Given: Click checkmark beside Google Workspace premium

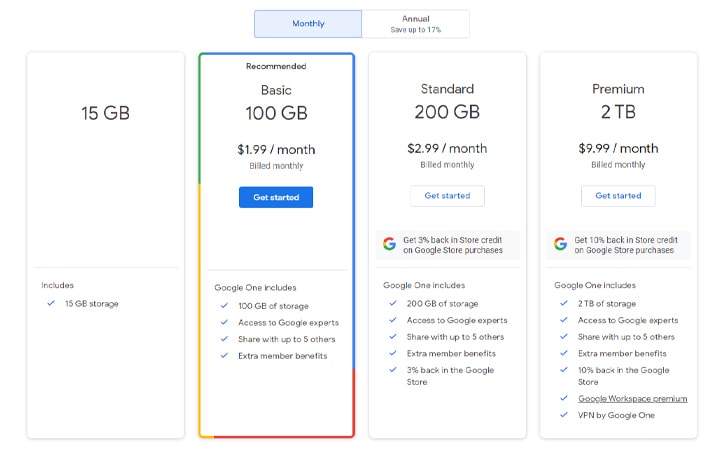Looking at the screenshot, I should click(x=564, y=398).
